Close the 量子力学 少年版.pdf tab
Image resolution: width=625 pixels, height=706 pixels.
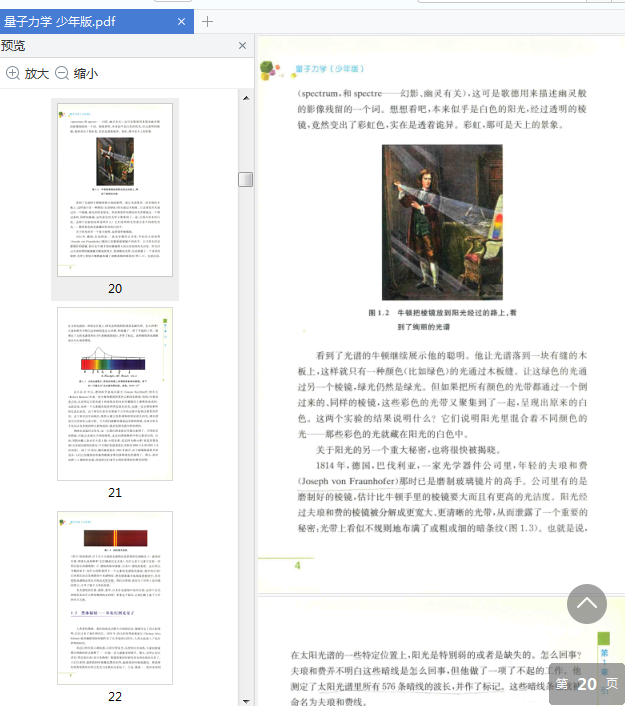click(181, 22)
